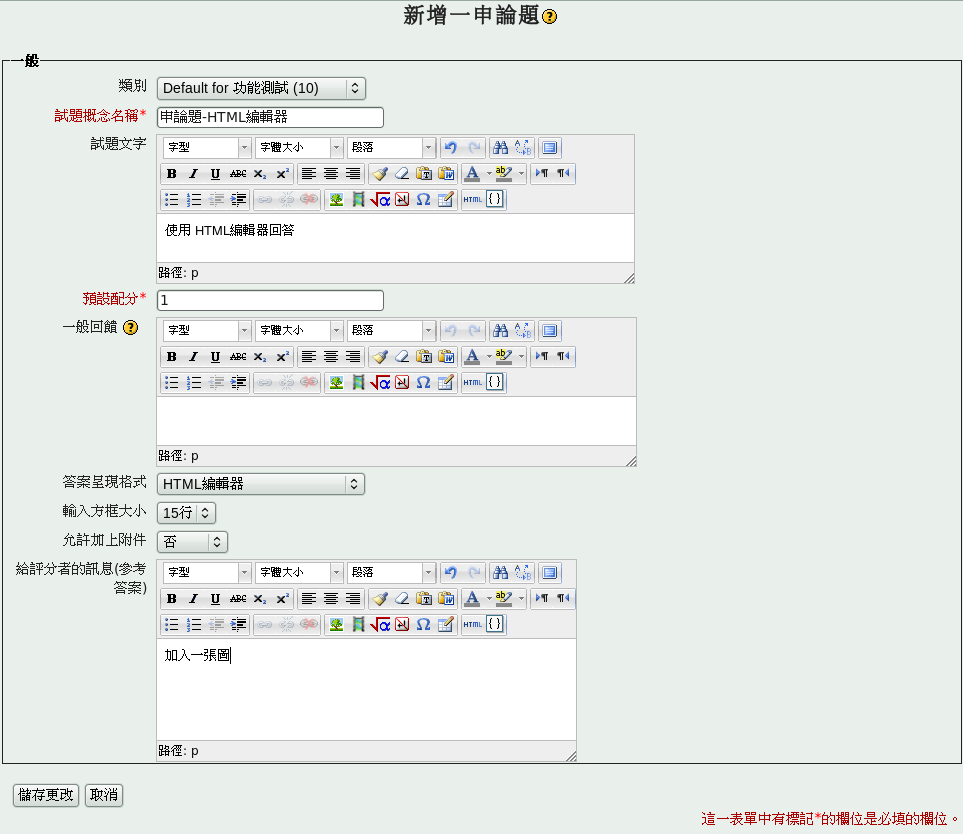Click the 預設配分 input field

(x=270, y=300)
